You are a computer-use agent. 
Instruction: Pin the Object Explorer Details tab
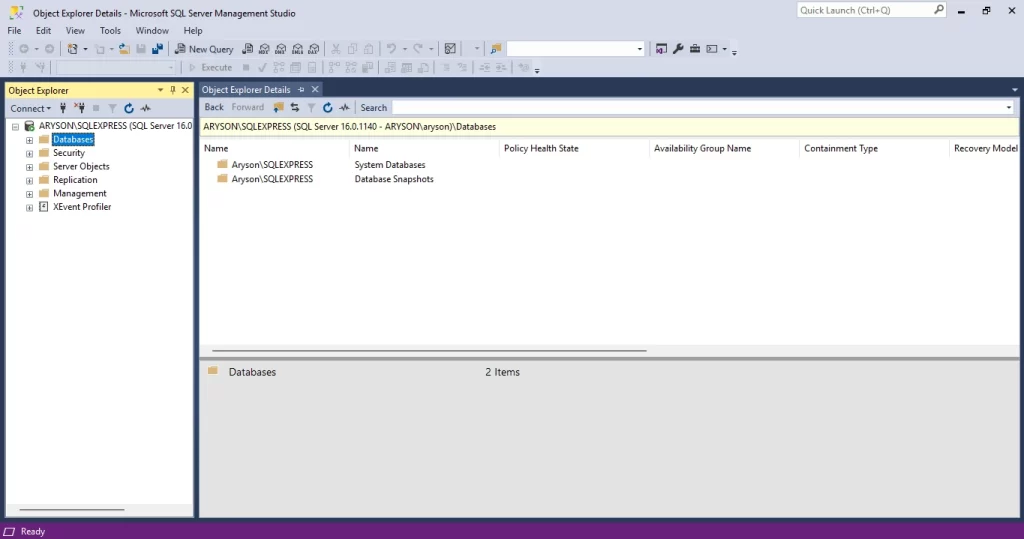point(301,90)
